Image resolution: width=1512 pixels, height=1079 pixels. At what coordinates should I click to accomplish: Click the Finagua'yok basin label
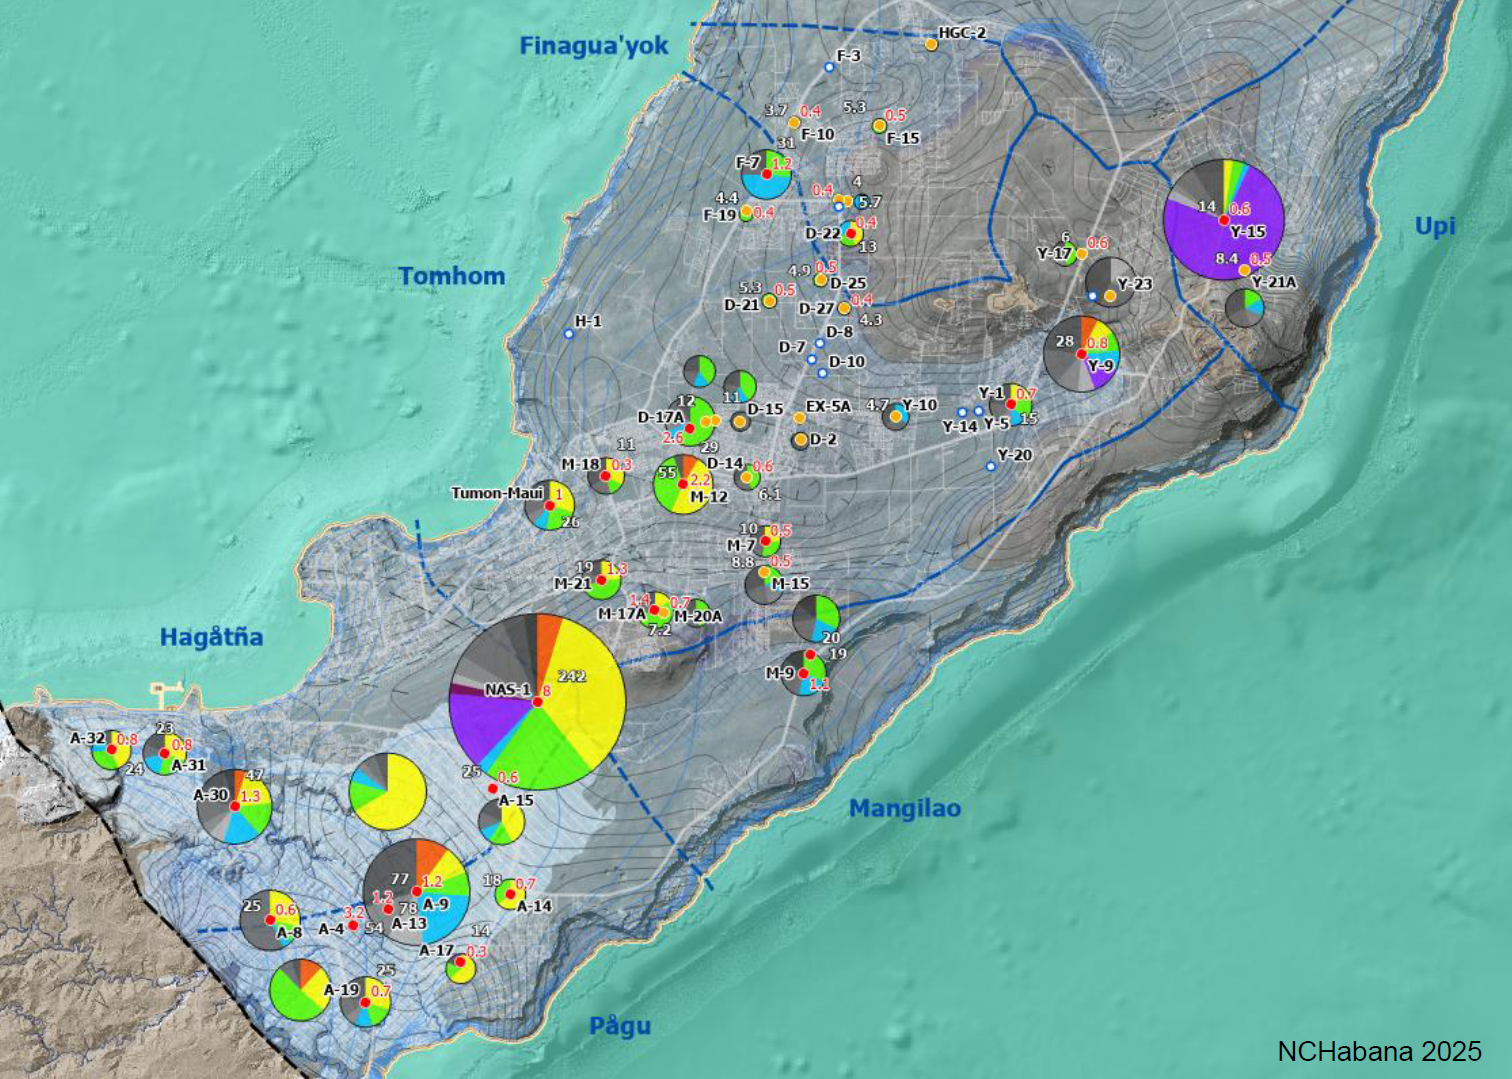pyautogui.click(x=593, y=46)
